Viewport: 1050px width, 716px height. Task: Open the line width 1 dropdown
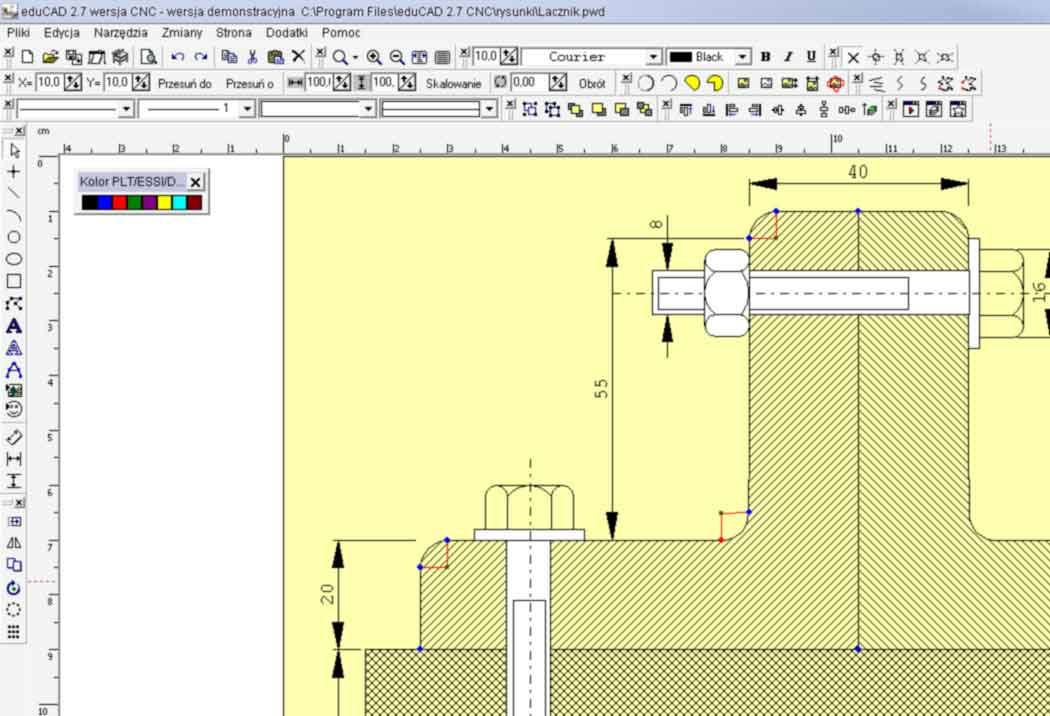(247, 109)
